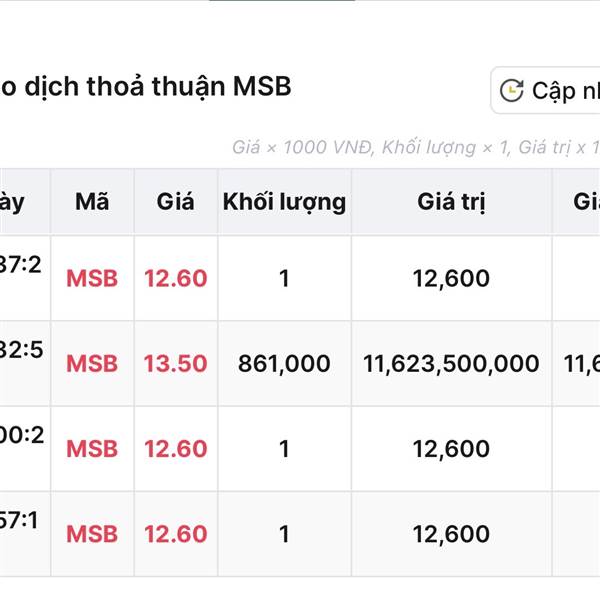600x600 pixels.
Task: Sort by the Mã column header
Action: [x=92, y=202]
